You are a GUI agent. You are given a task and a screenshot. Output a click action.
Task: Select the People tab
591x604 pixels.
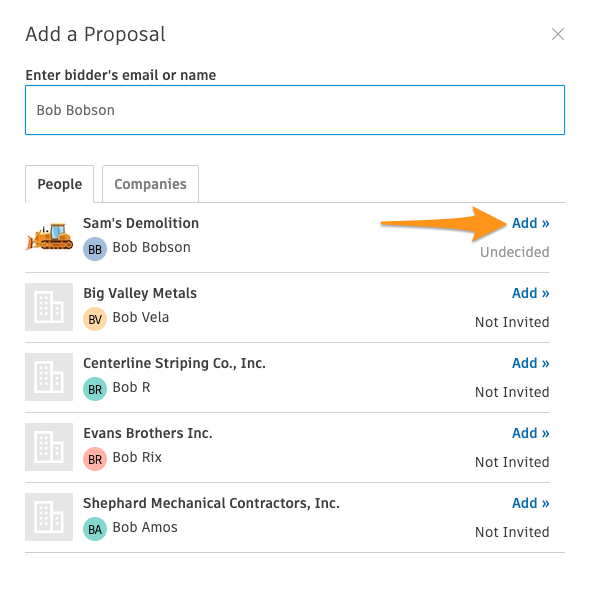click(59, 184)
